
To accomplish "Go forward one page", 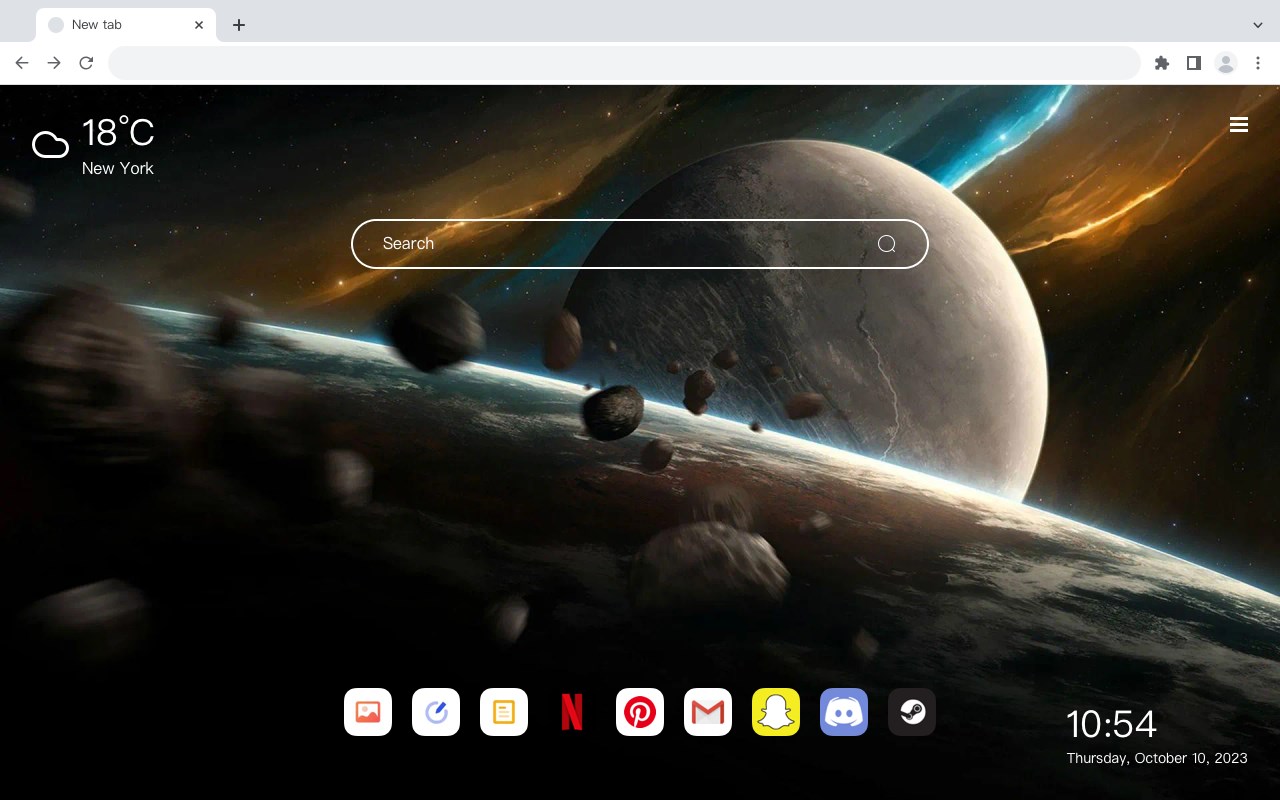I will (54, 63).
